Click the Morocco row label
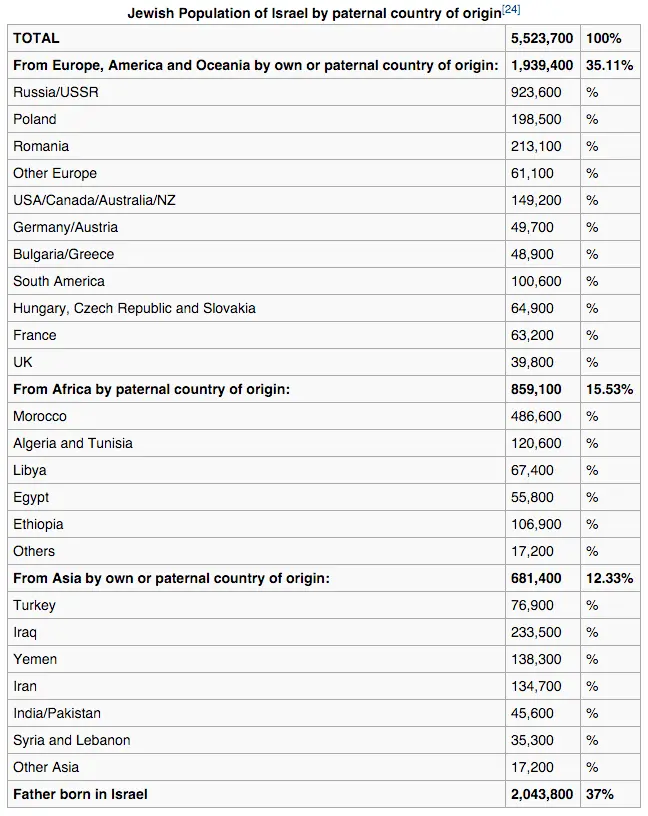The width and height of the screenshot is (648, 816). tap(40, 416)
